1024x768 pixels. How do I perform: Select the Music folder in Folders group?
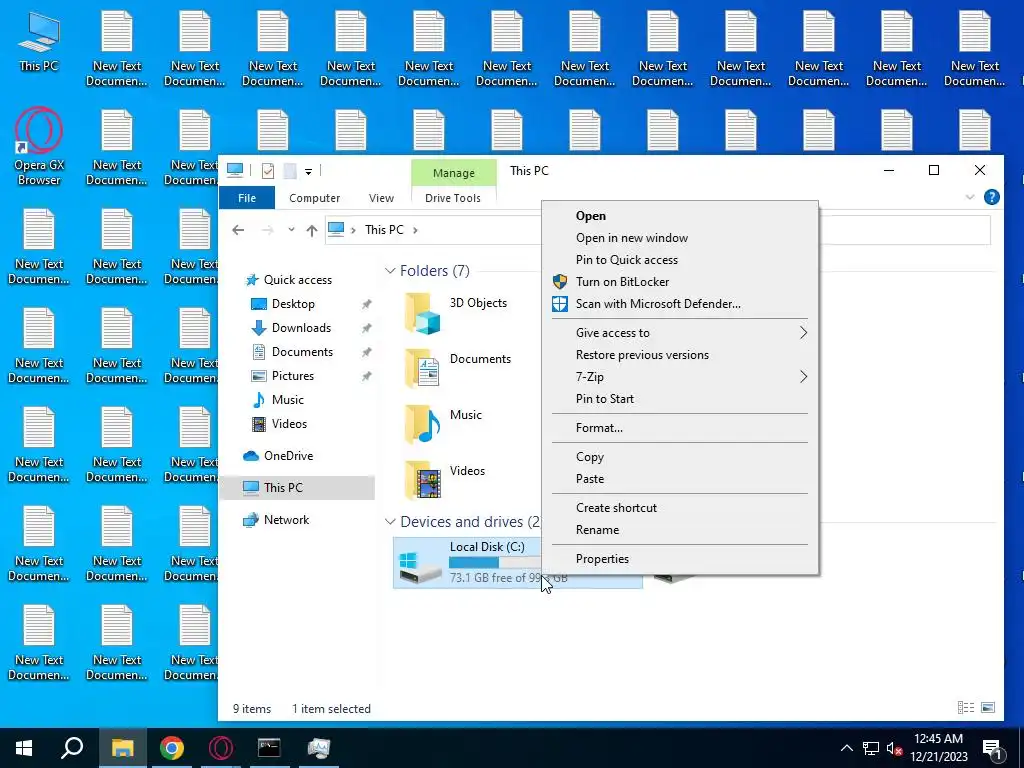pos(444,424)
